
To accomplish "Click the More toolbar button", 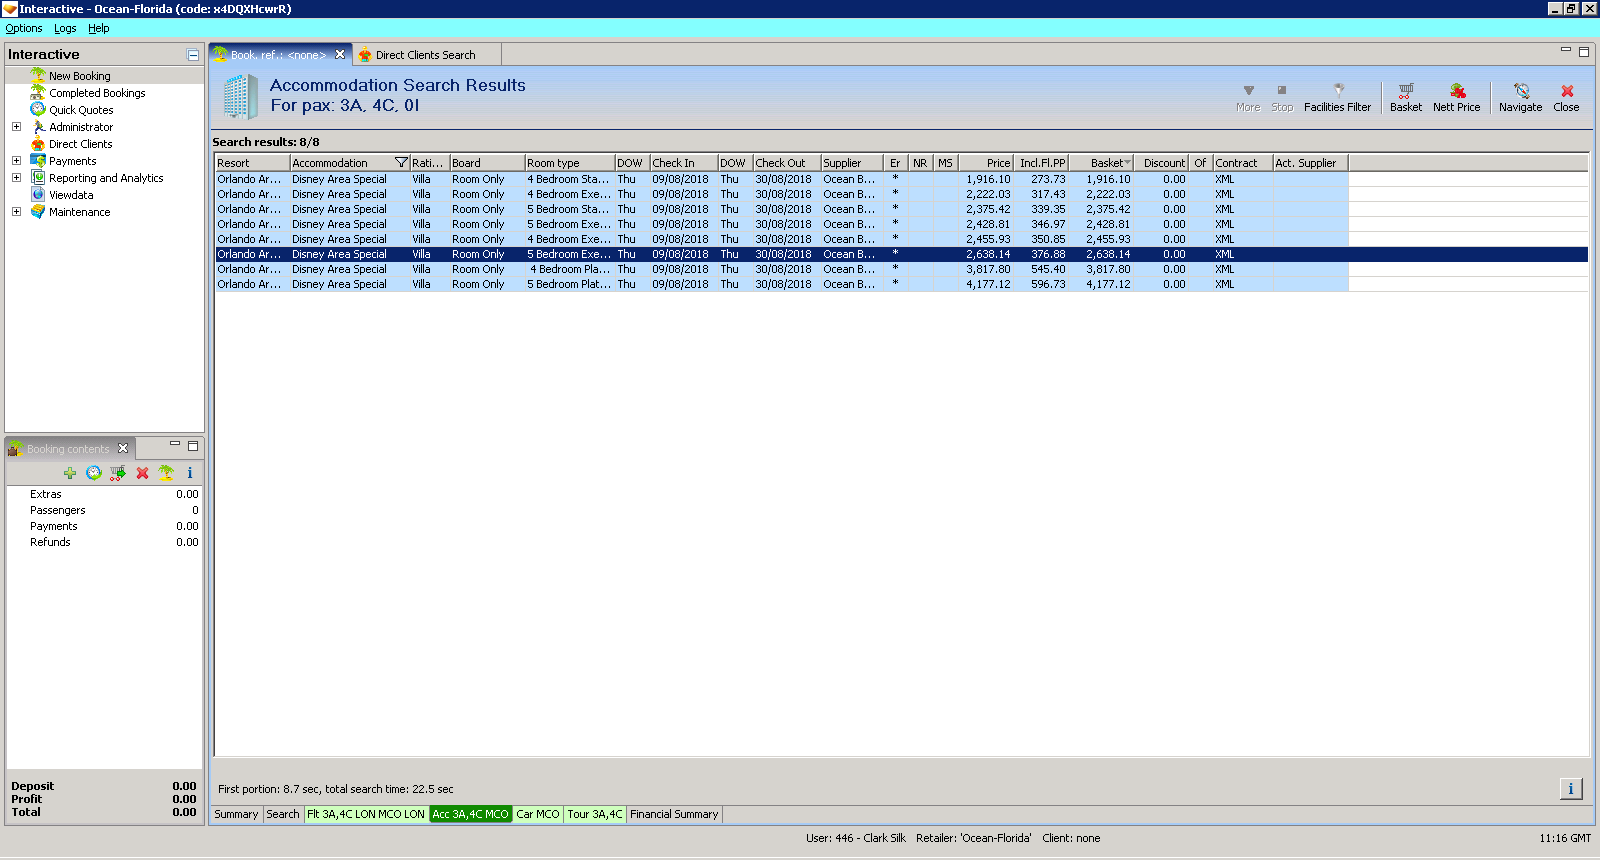I will [x=1248, y=98].
